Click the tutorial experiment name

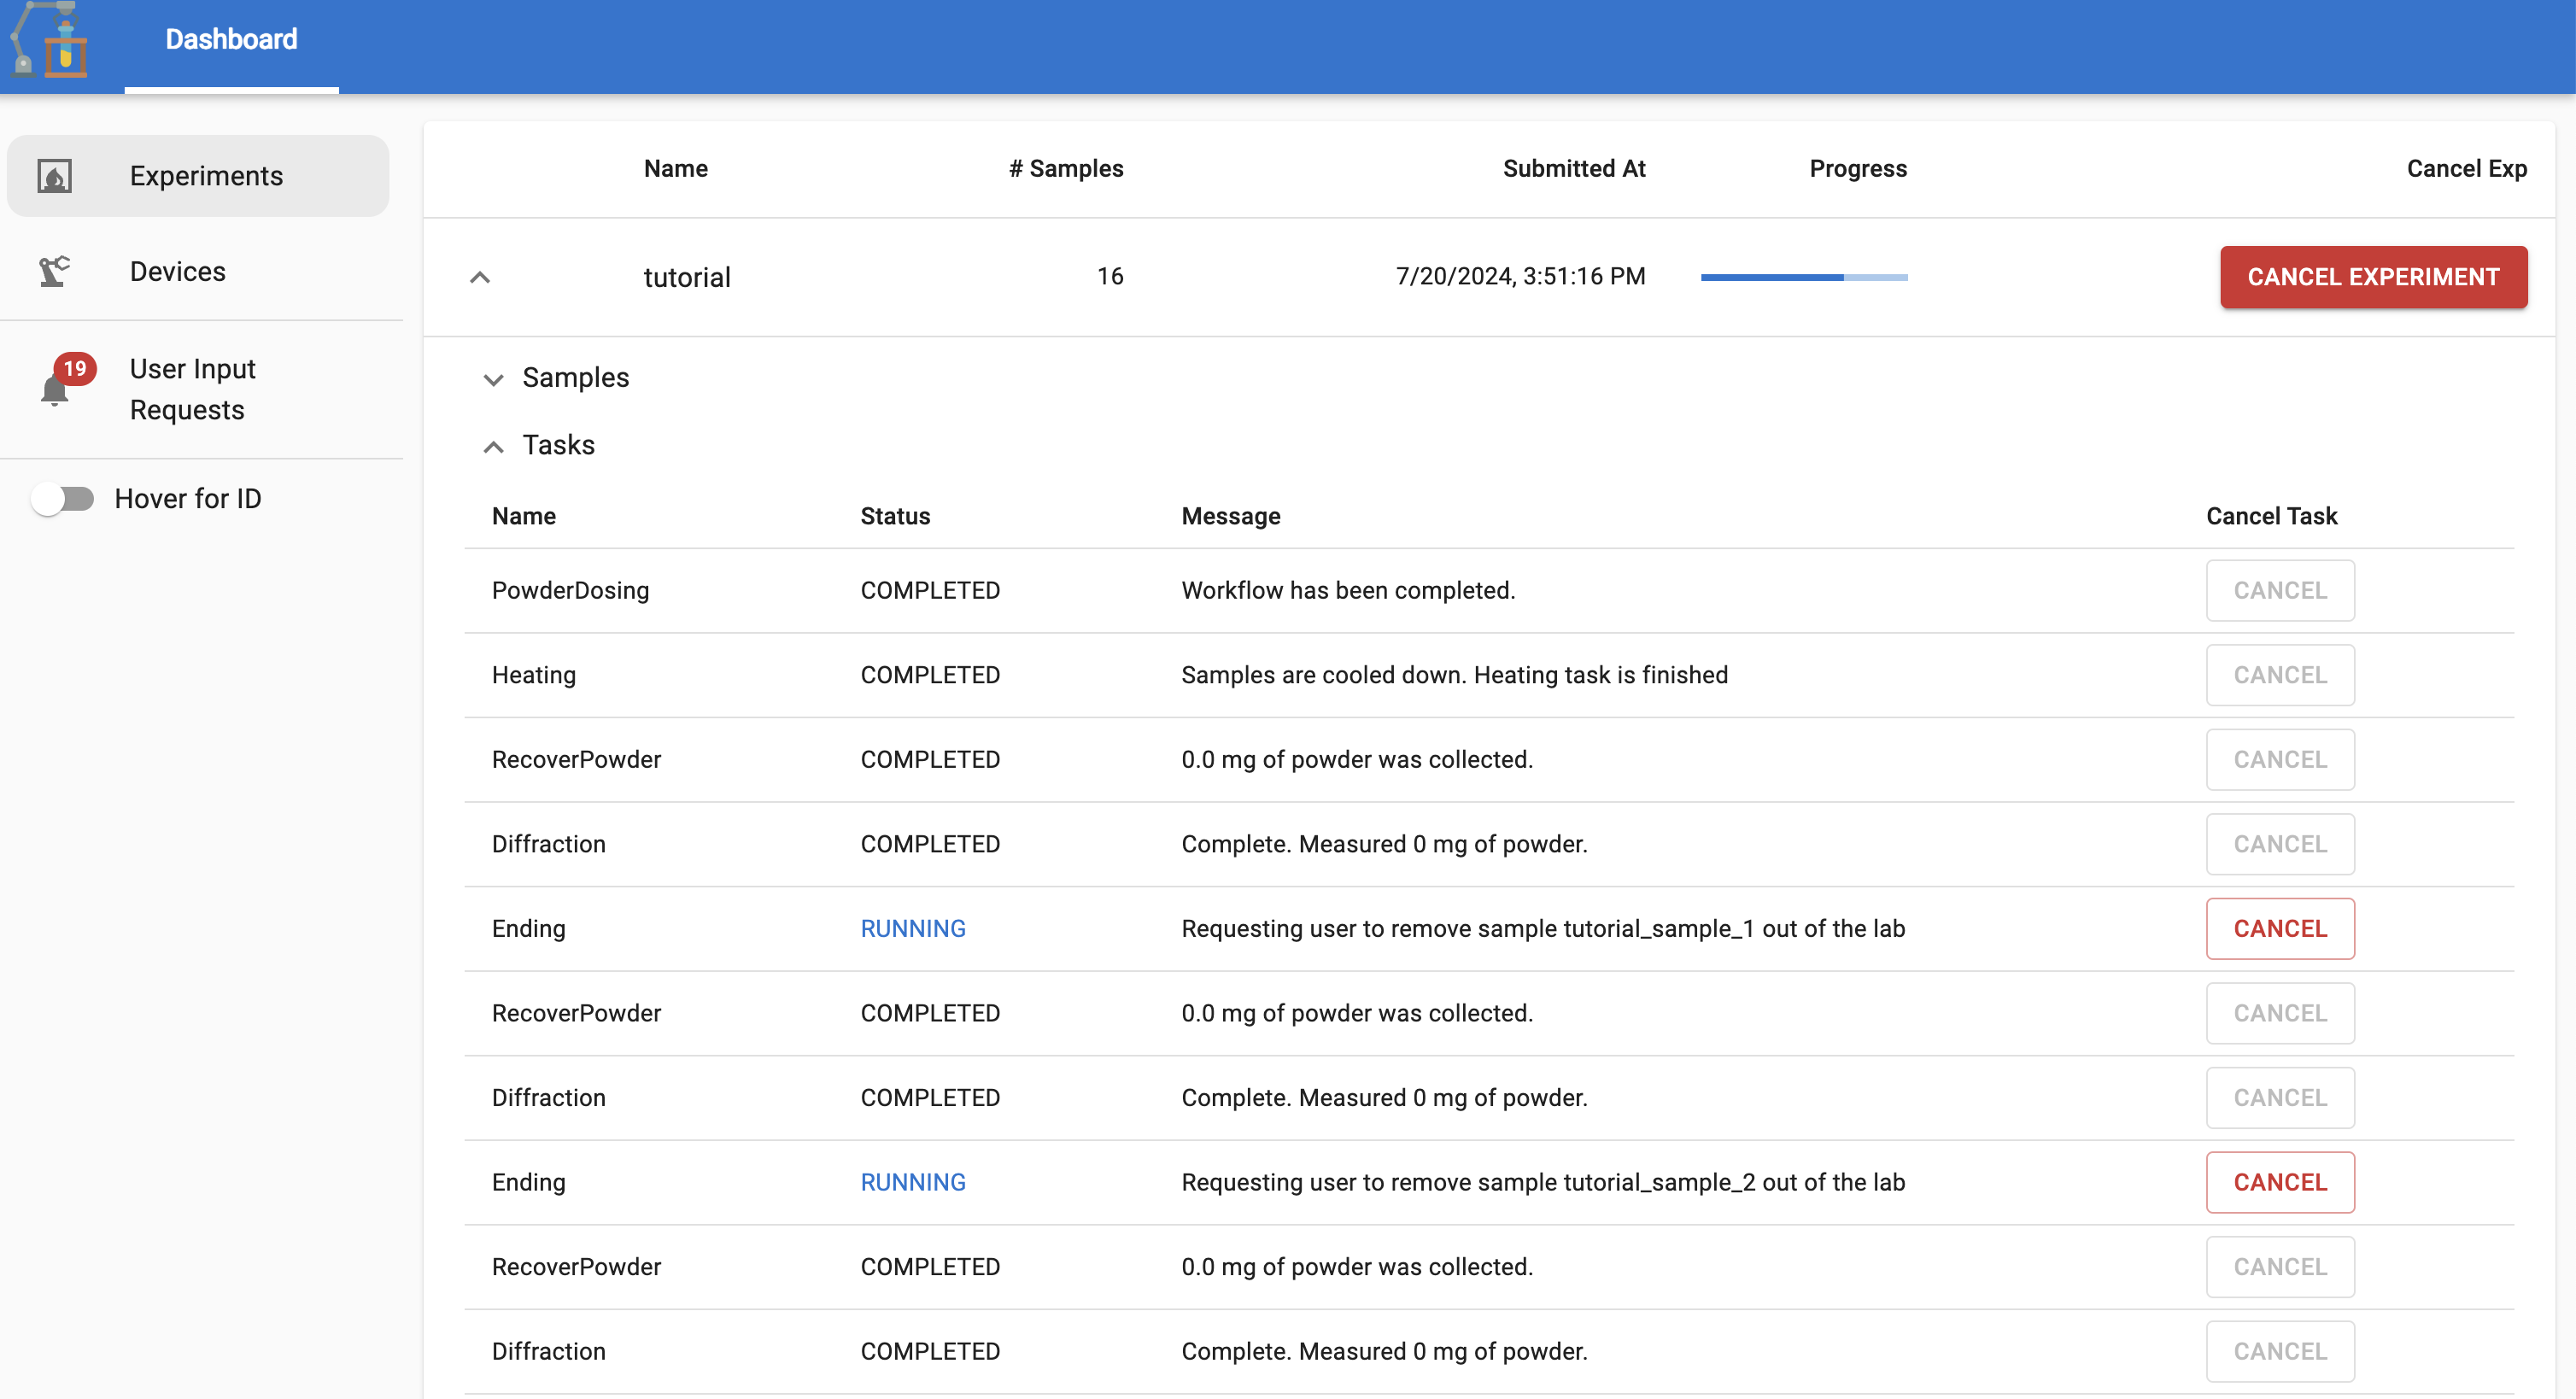point(687,277)
